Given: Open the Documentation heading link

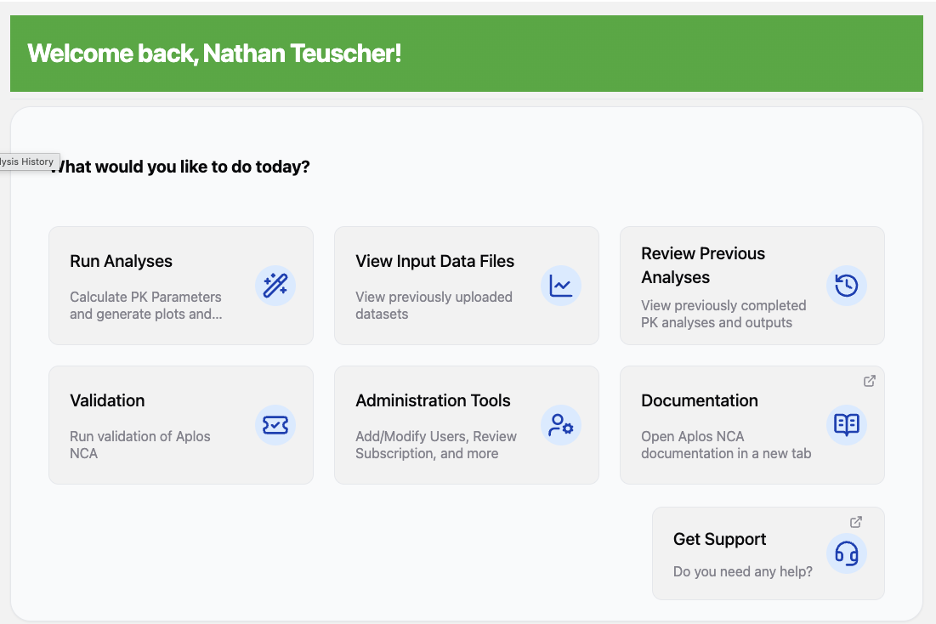Looking at the screenshot, I should [x=699, y=400].
